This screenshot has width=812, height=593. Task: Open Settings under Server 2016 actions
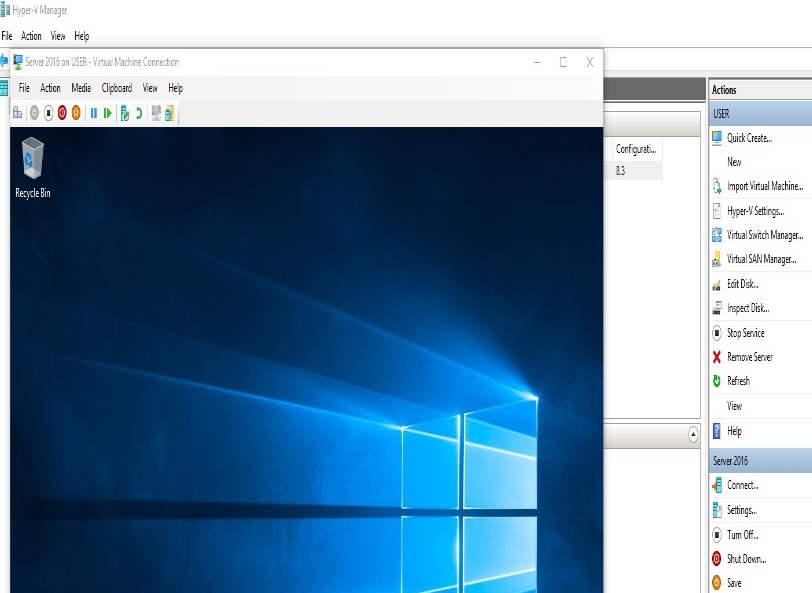[742, 510]
